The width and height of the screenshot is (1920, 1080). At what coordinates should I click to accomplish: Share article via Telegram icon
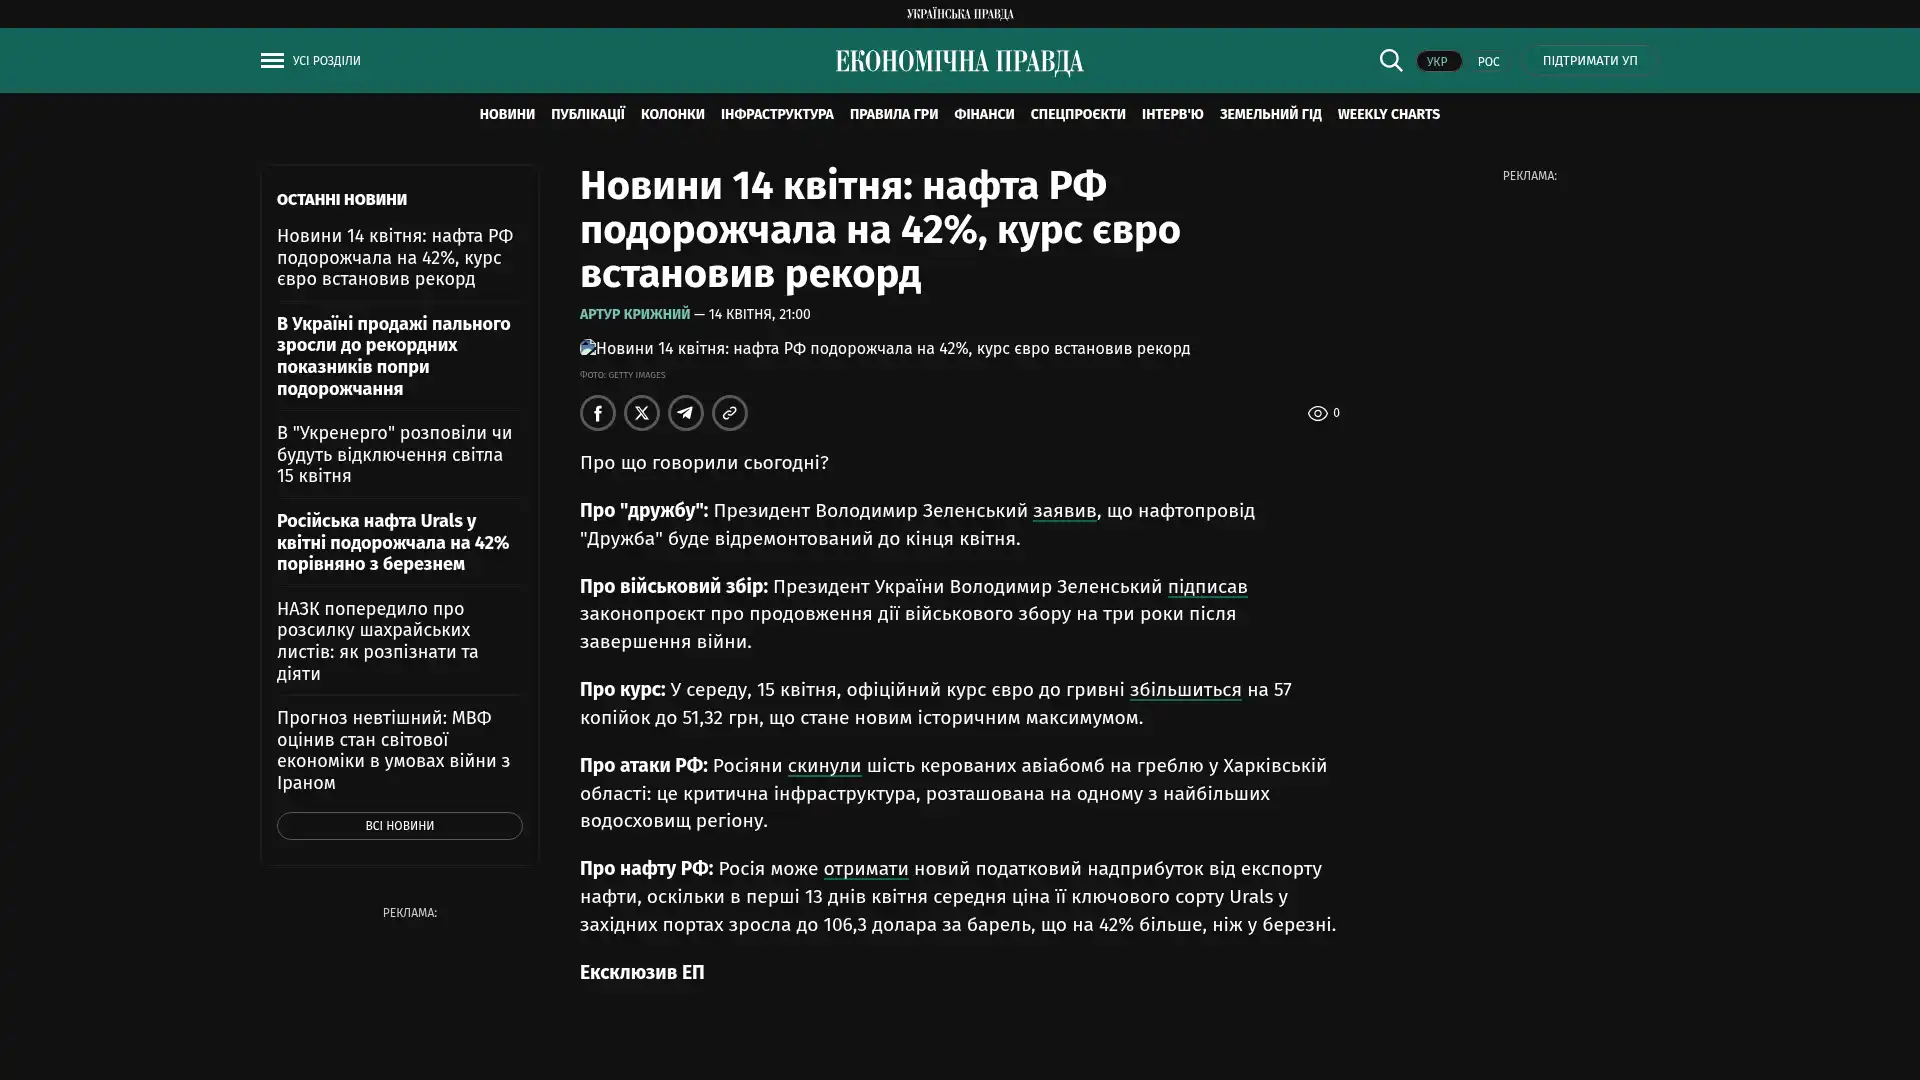click(685, 413)
